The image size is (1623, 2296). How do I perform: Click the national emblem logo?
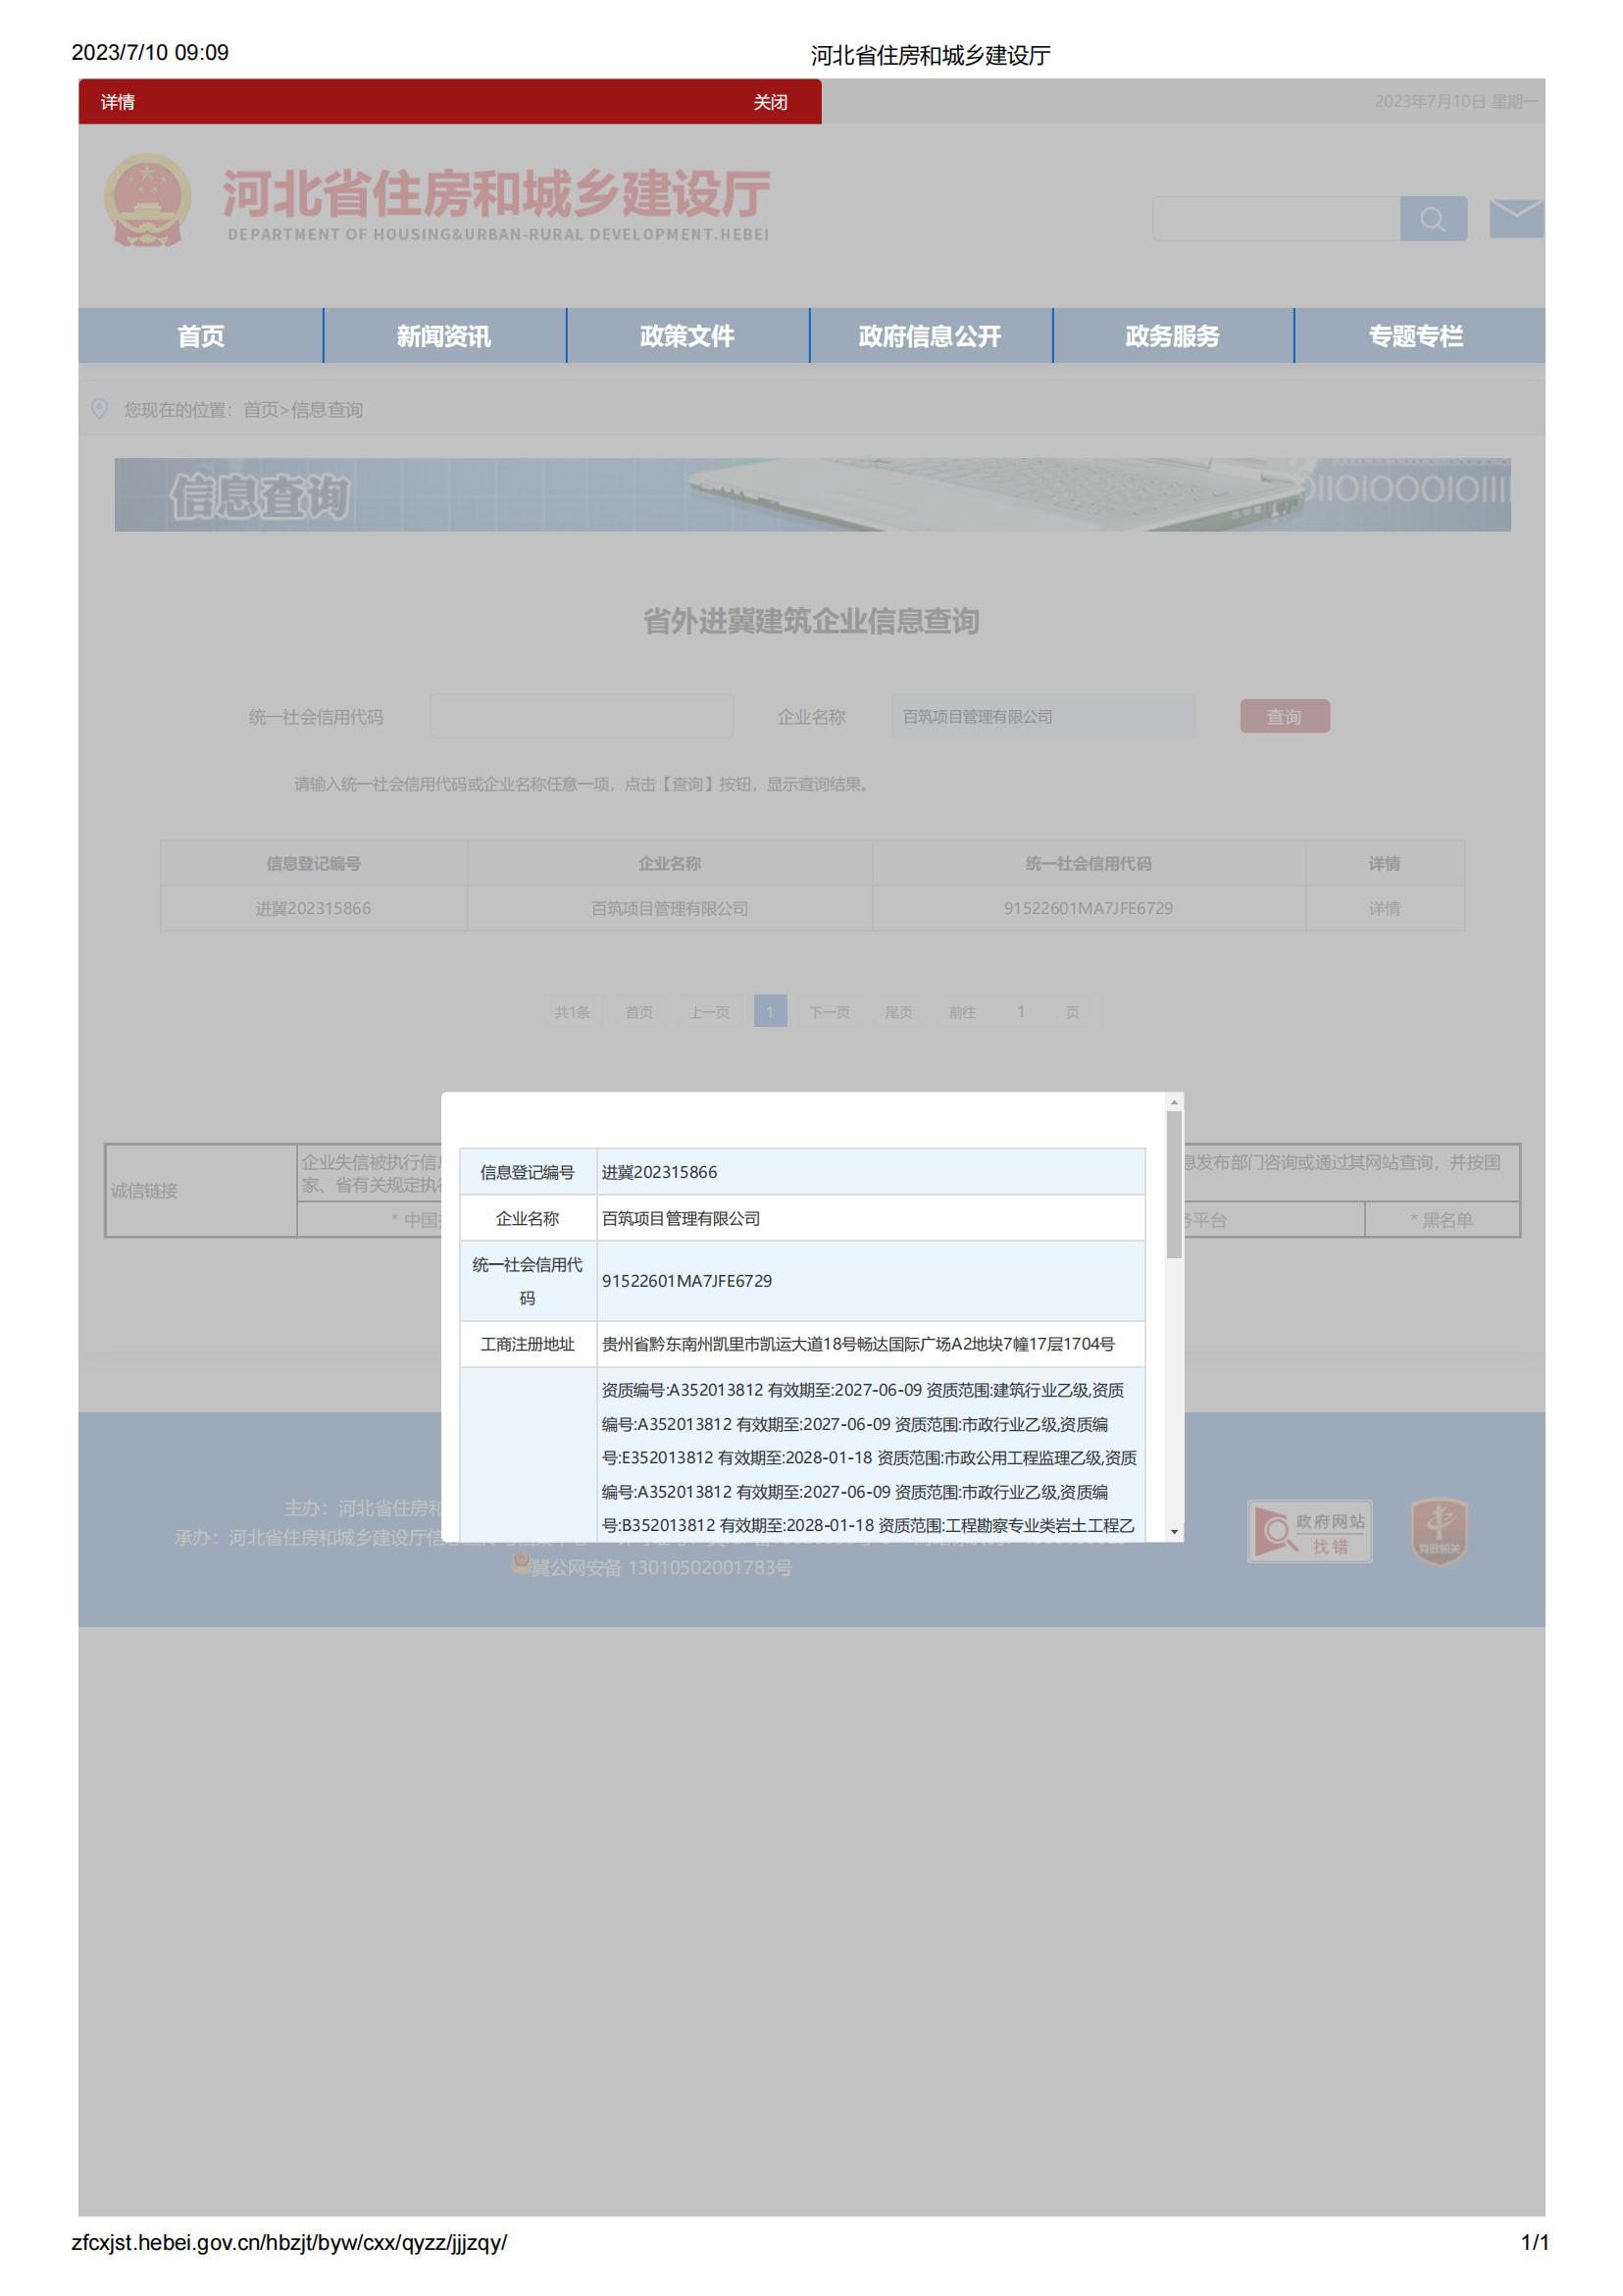(x=147, y=199)
